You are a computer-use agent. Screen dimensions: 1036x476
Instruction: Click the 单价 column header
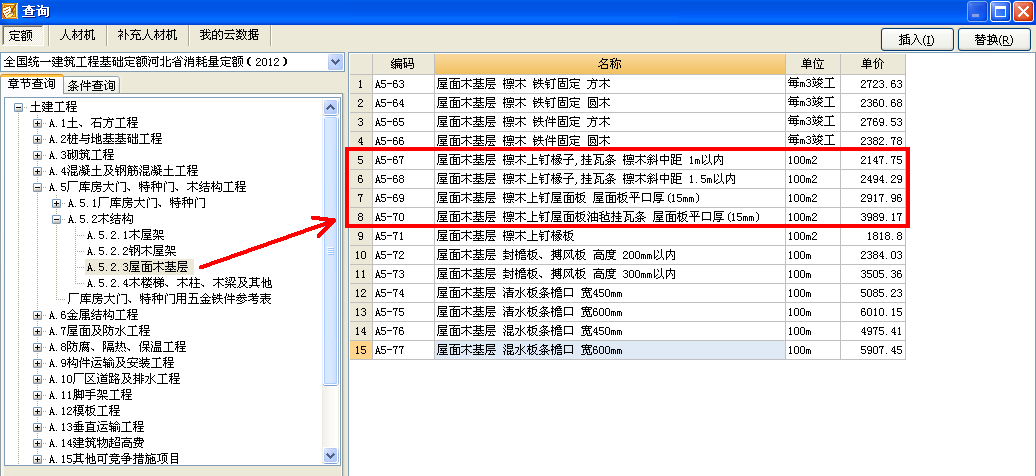[873, 64]
